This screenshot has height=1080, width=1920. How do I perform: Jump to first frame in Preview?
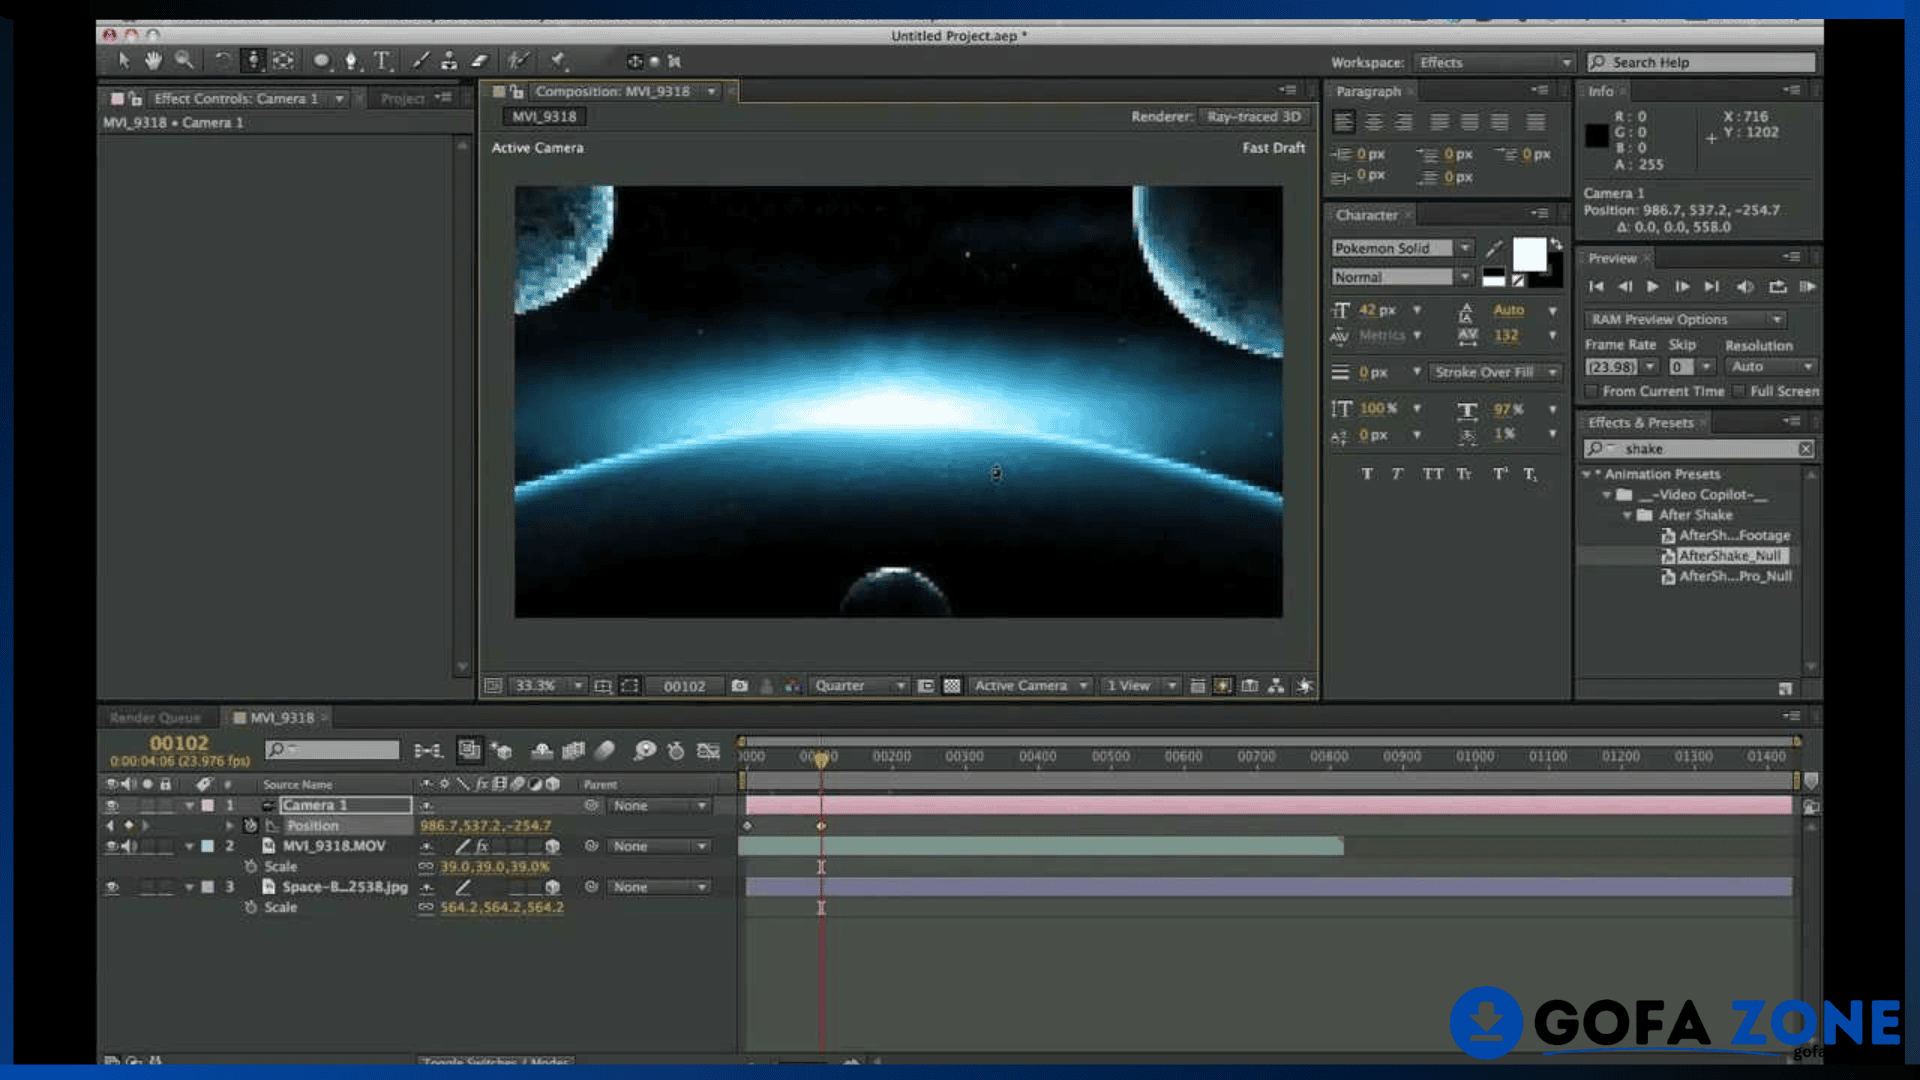click(1596, 287)
